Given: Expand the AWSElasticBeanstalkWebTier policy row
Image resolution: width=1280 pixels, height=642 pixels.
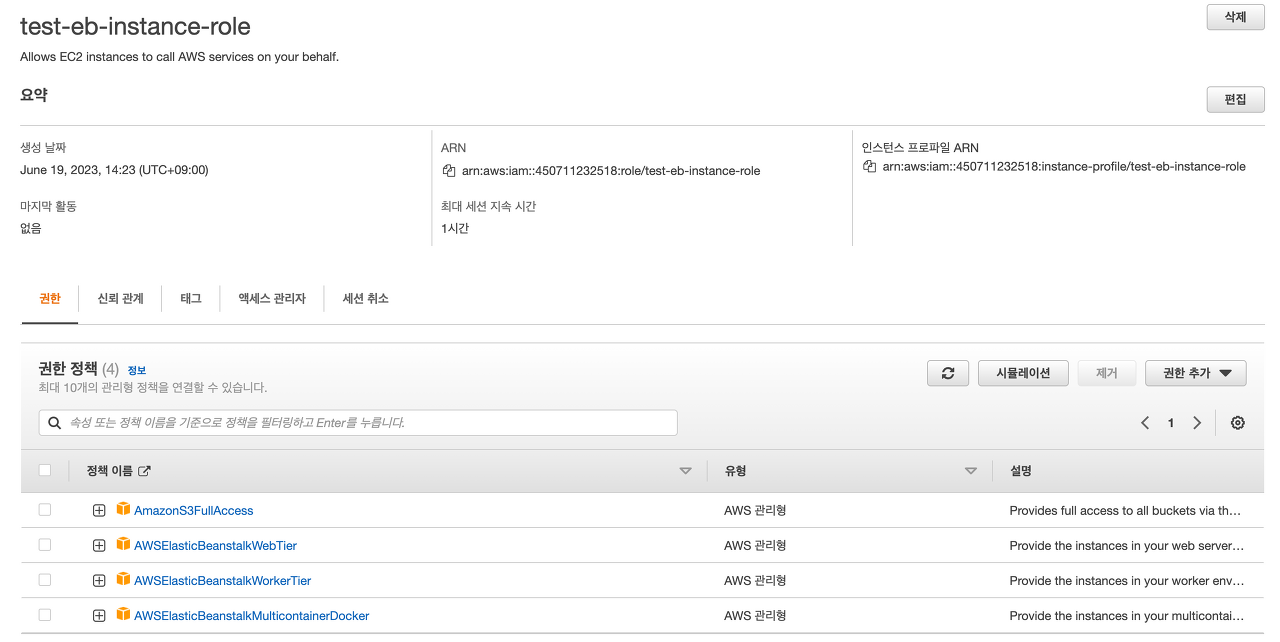Looking at the screenshot, I should [x=99, y=545].
